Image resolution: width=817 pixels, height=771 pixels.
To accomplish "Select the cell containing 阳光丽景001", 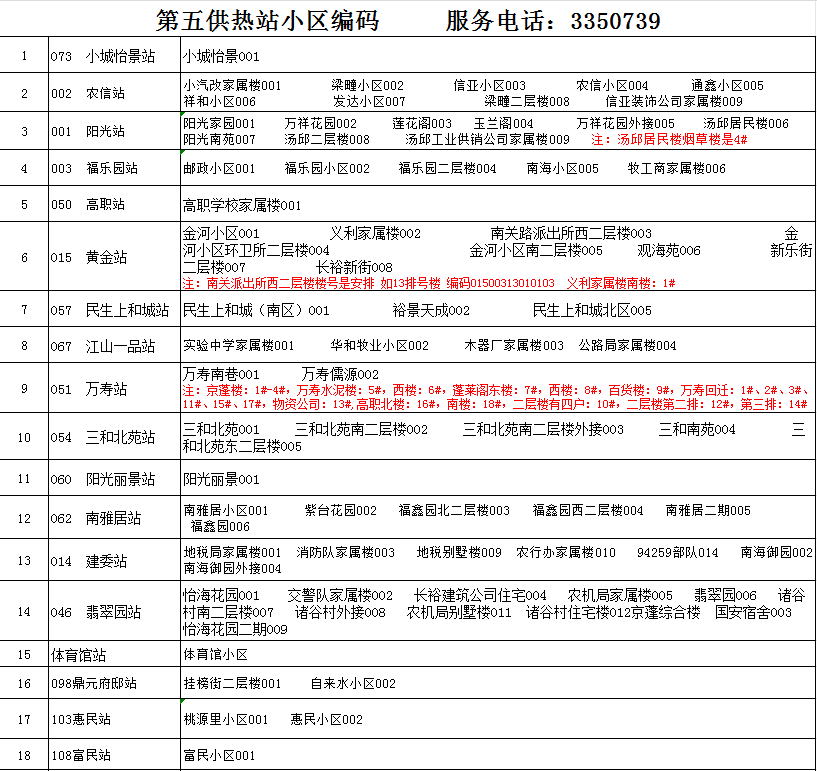I will click(x=221, y=479).
